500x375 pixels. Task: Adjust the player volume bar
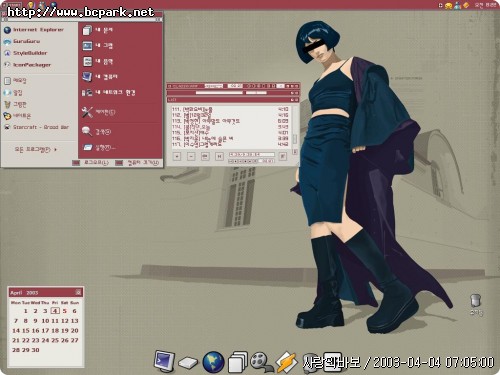[x=256, y=93]
